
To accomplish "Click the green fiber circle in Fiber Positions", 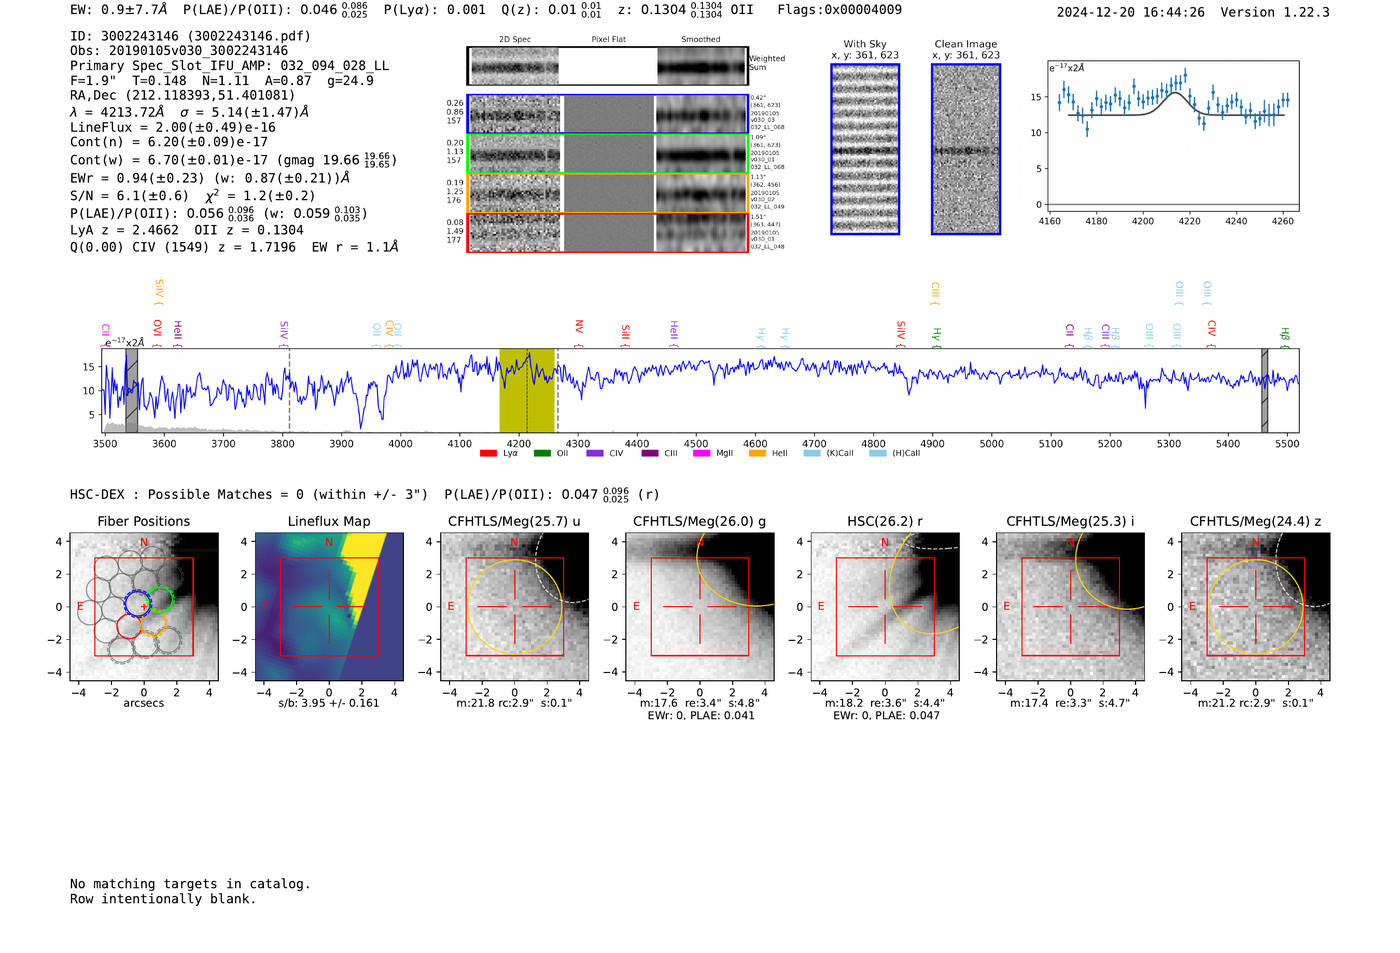I will 160,599.
